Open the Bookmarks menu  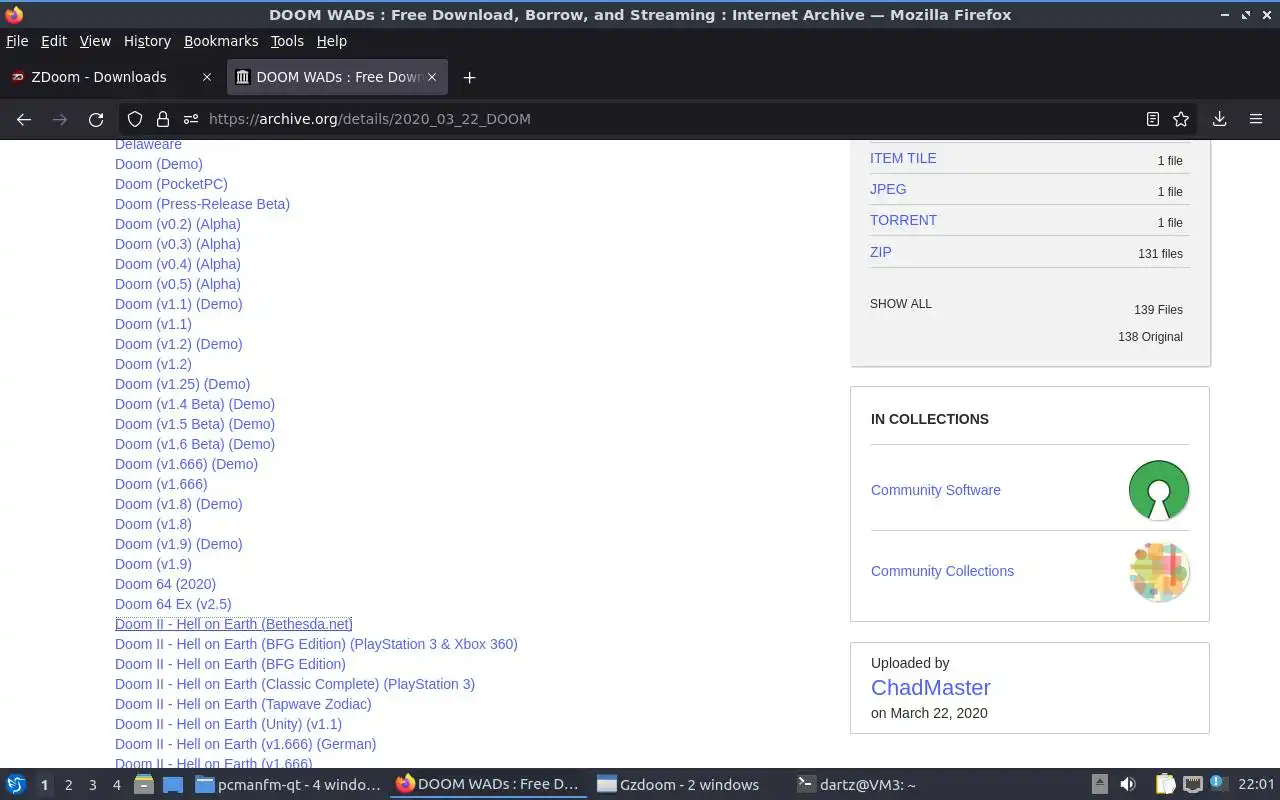point(221,41)
